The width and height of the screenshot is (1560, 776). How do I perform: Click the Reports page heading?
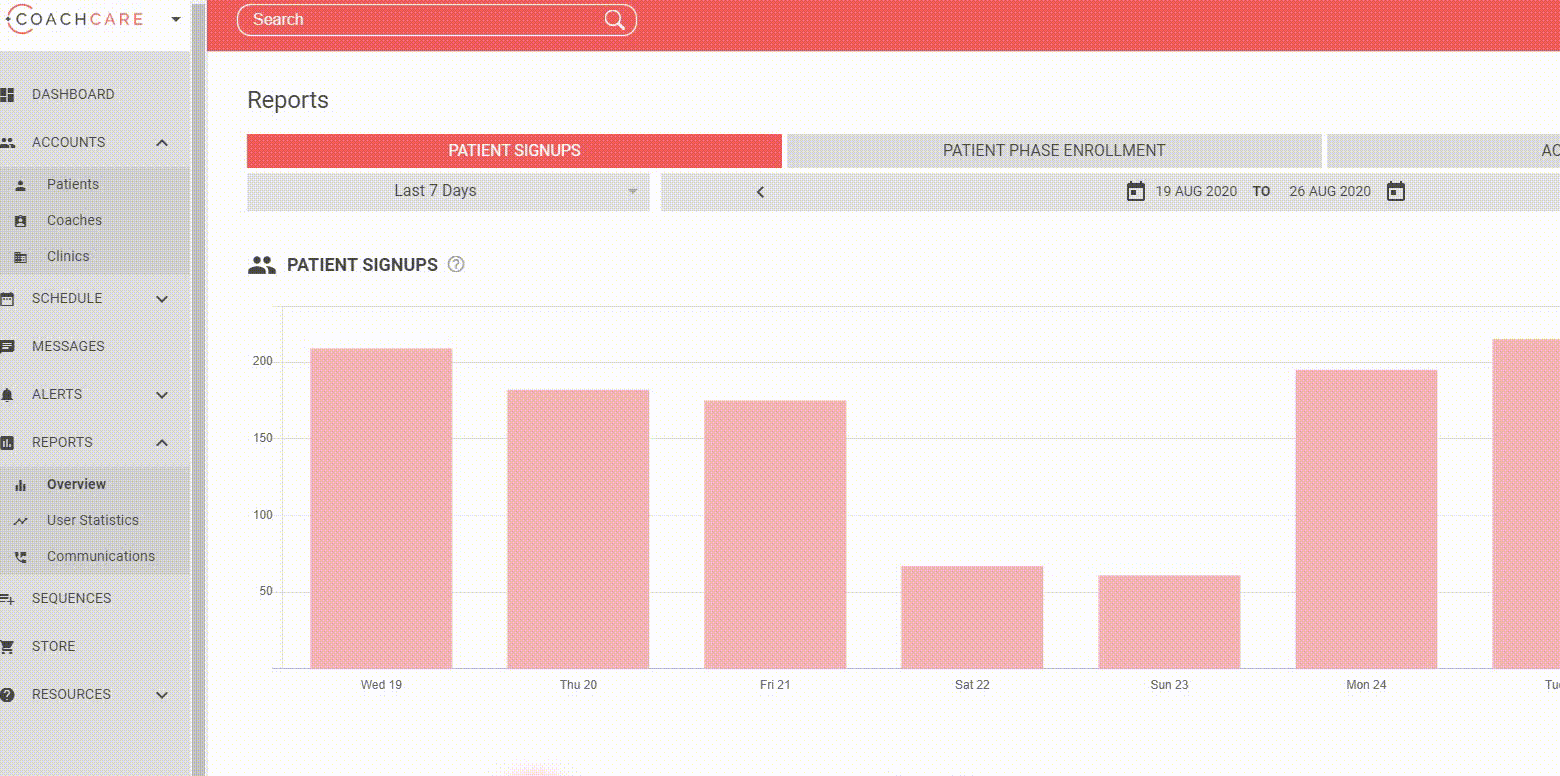point(288,100)
